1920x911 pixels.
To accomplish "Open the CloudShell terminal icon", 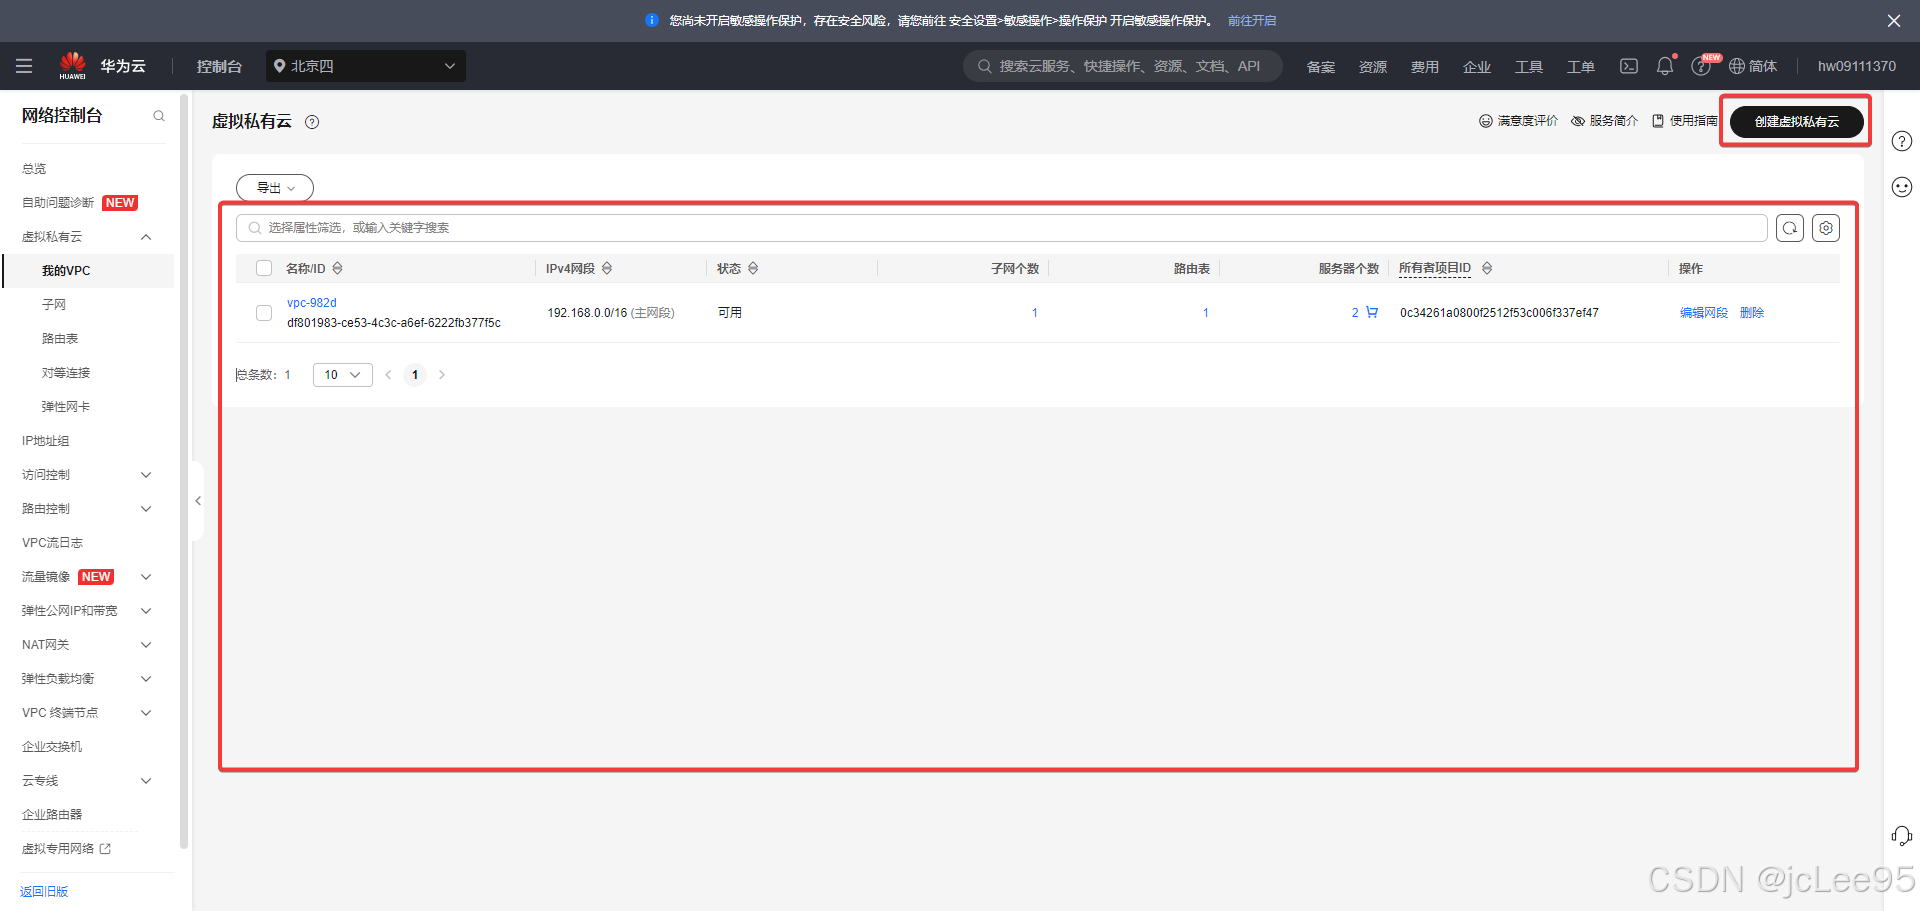I will (x=1629, y=66).
